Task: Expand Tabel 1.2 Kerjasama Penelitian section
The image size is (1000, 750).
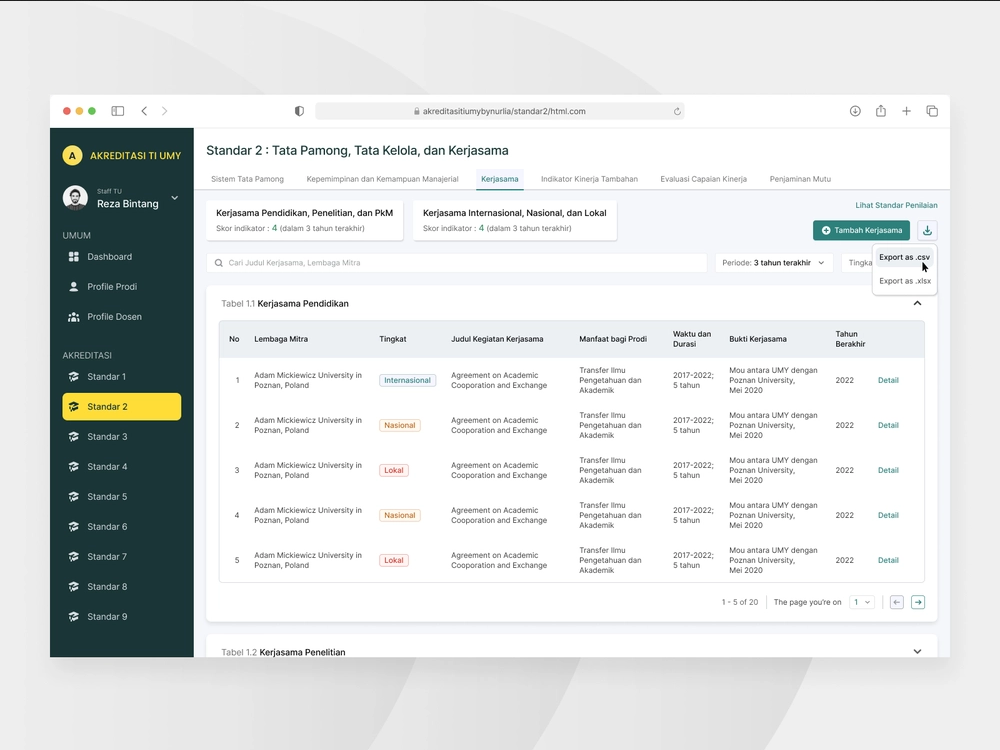Action: click(x=917, y=652)
